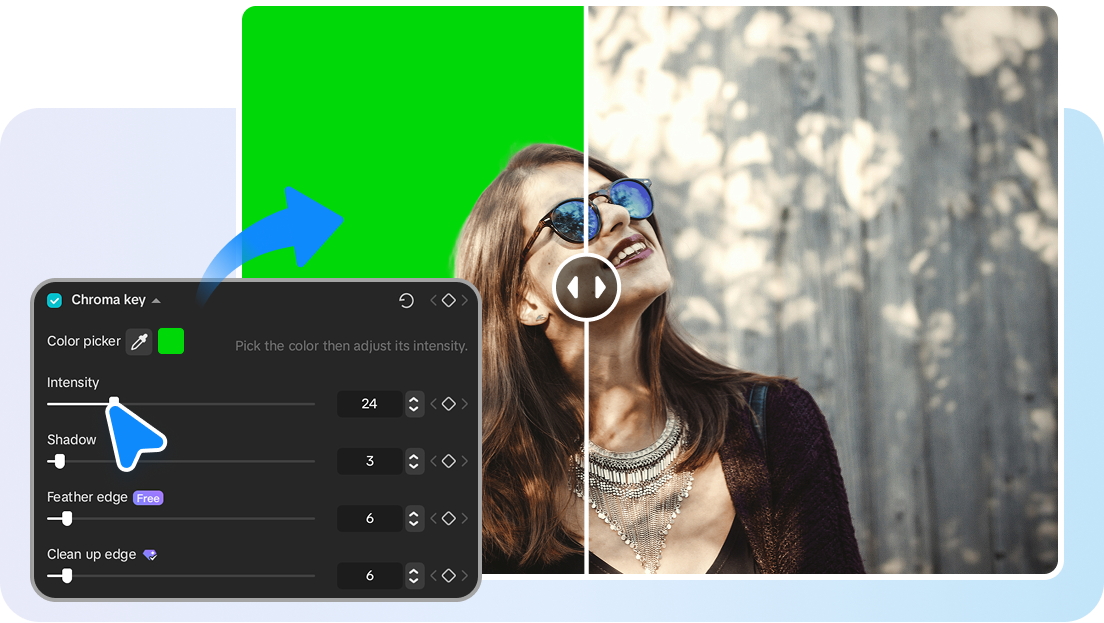The width and height of the screenshot is (1104, 623).
Task: Click the keyframe diamond in the Chroma key header
Action: point(448,301)
